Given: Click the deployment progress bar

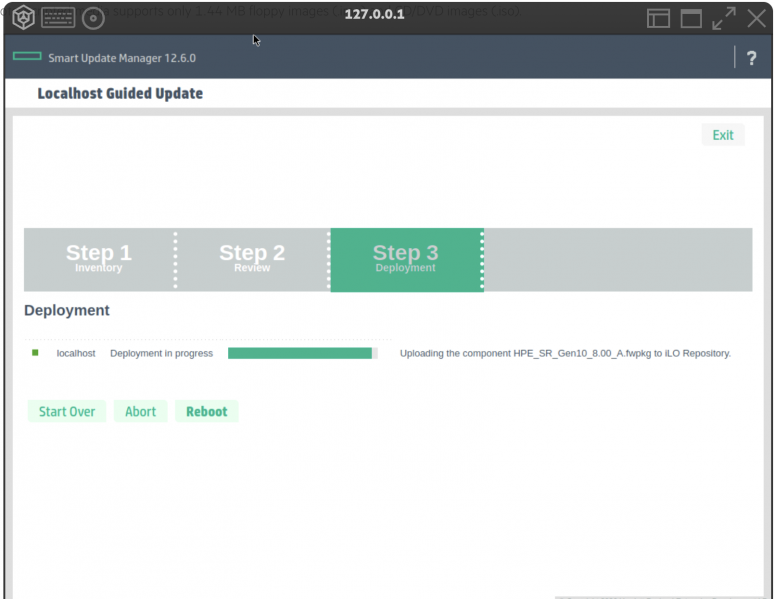Looking at the screenshot, I should coord(302,353).
